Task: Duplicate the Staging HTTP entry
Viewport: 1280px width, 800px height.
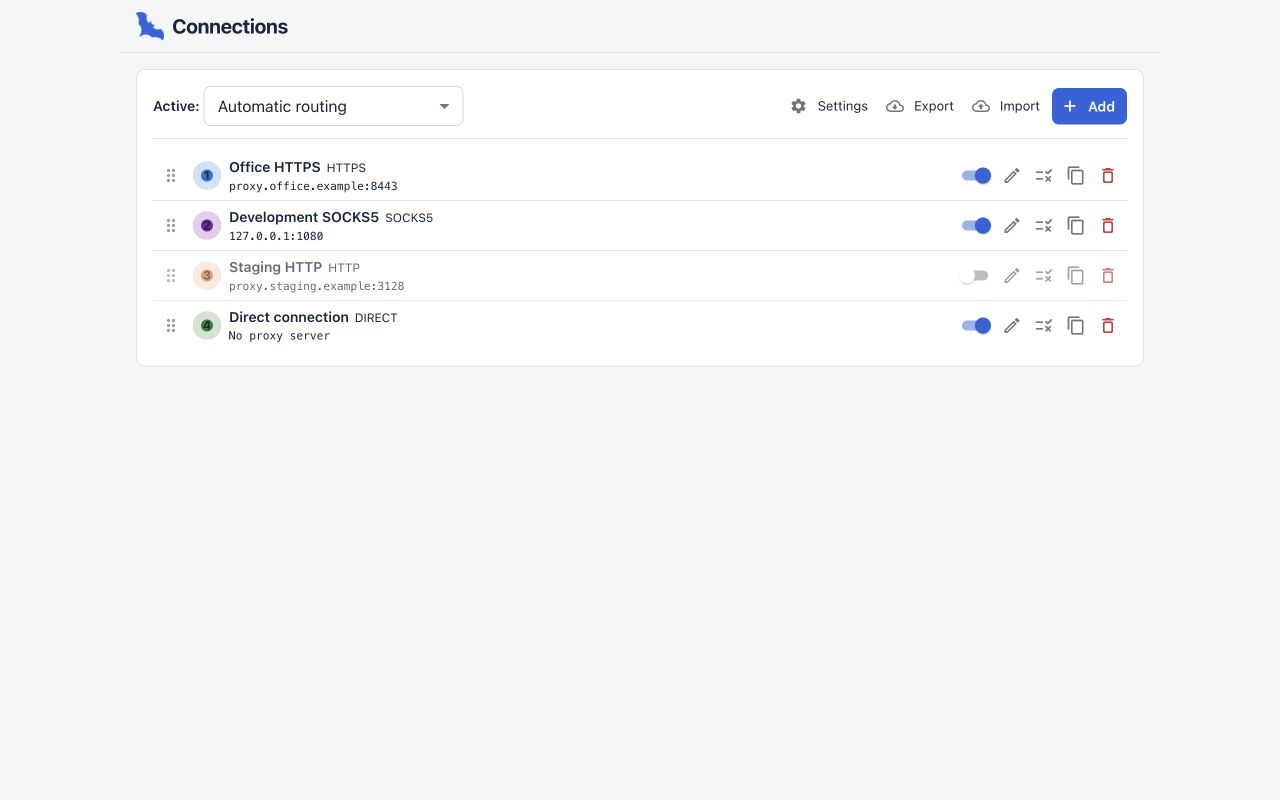Action: point(1076,276)
